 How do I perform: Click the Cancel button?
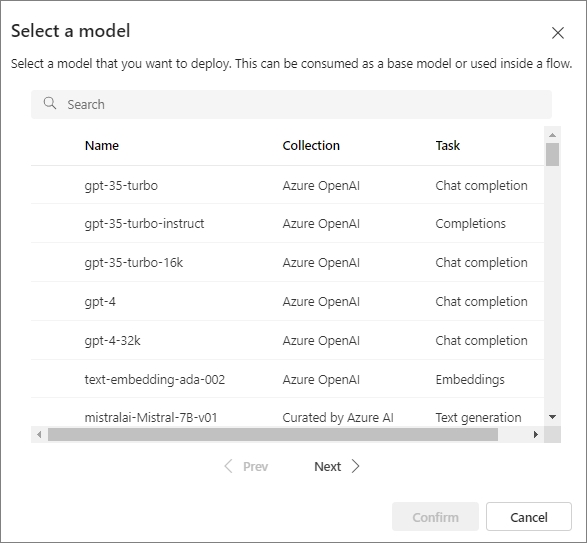coord(529,517)
